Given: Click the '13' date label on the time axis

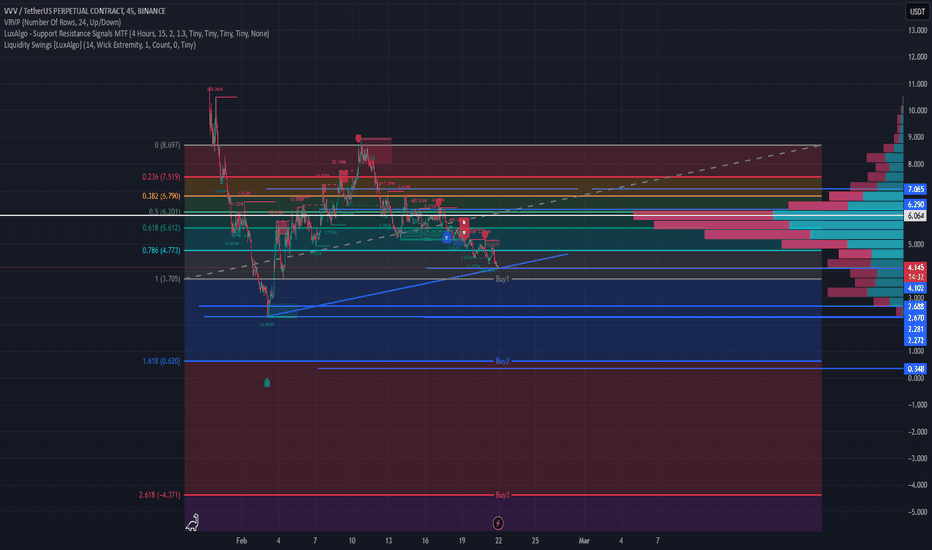Looking at the screenshot, I should [x=388, y=540].
